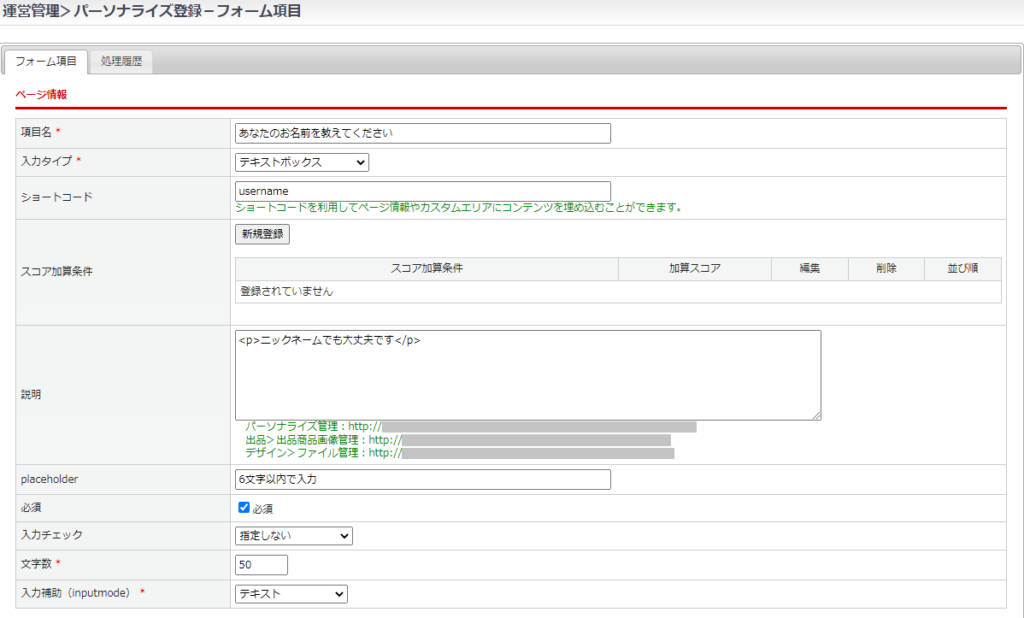This screenshot has height=618, width=1024.
Task: Uncheck the 必須 checkbox
Action: [x=244, y=508]
